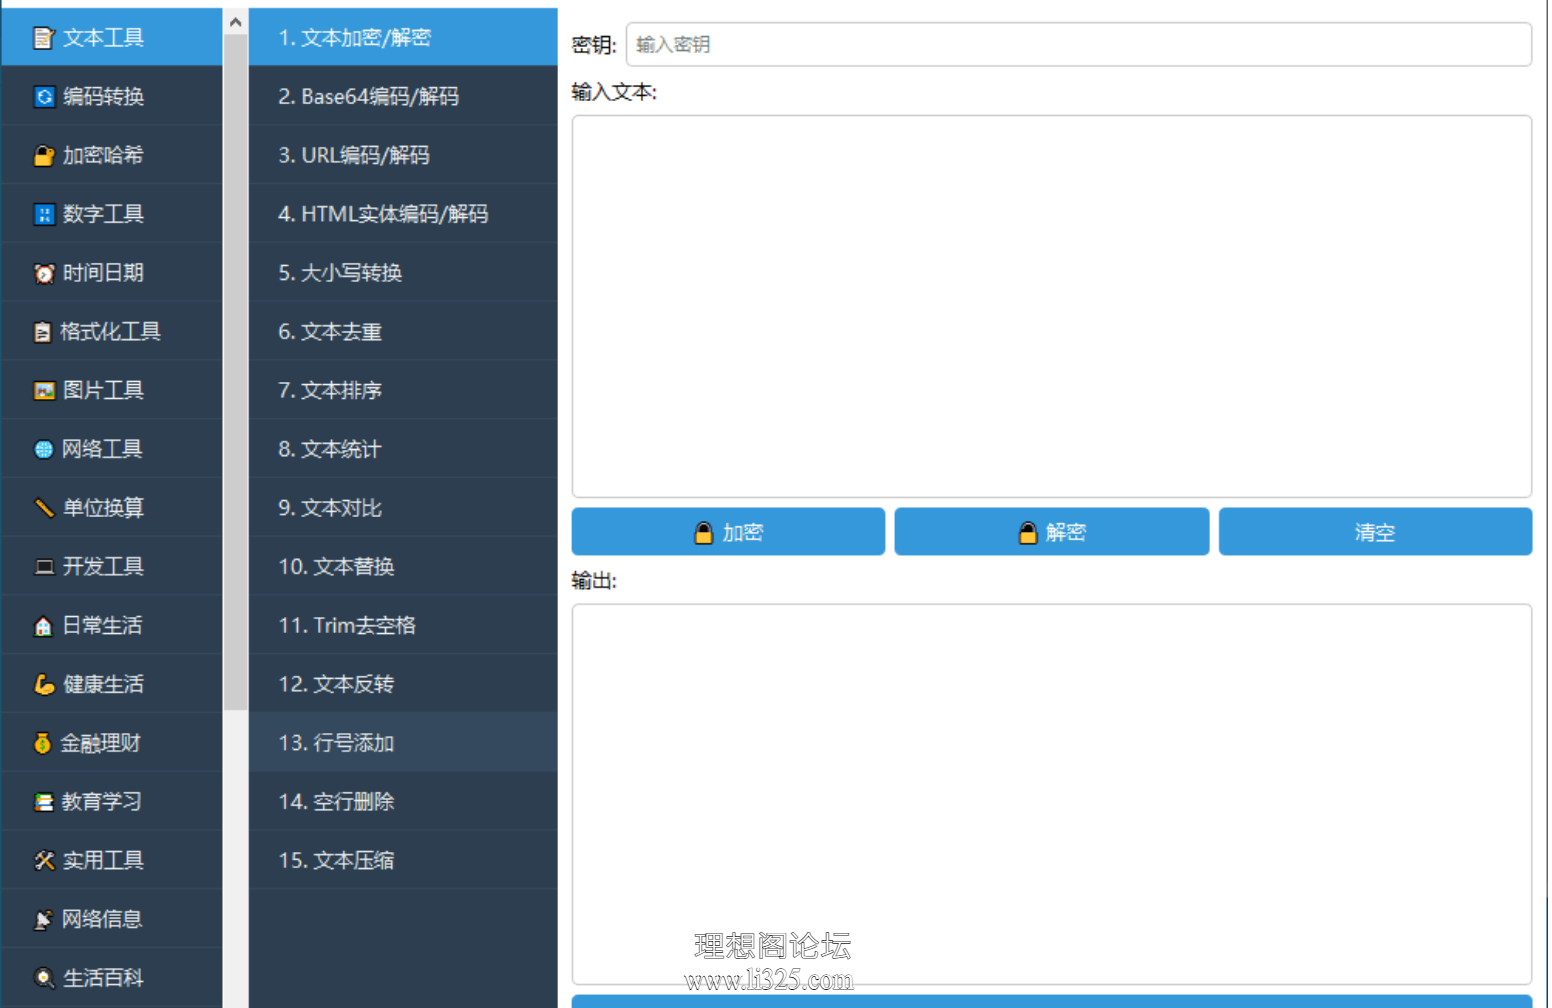Open 金融理财 category label
The image size is (1552, 1008).
click(101, 743)
